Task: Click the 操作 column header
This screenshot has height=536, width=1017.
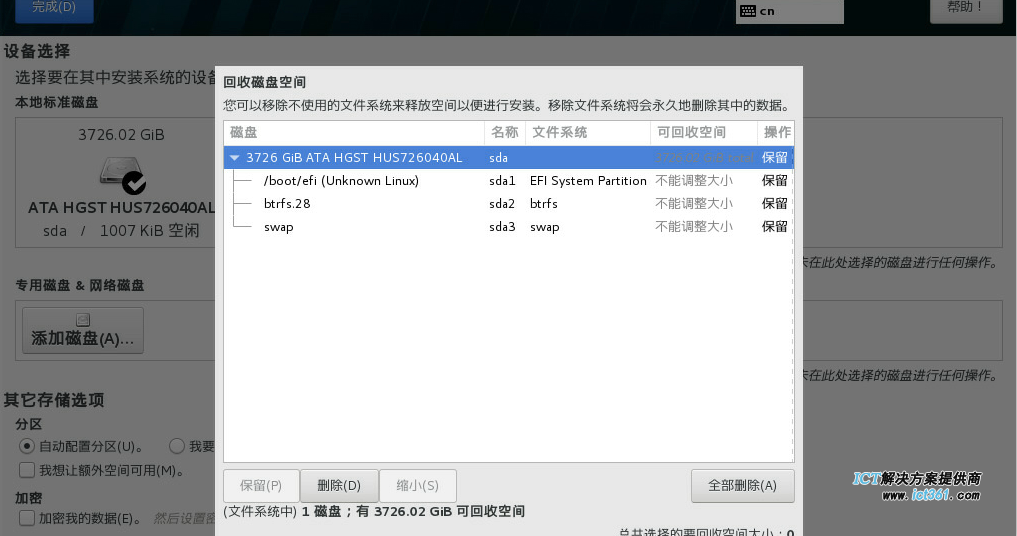Action: (776, 132)
